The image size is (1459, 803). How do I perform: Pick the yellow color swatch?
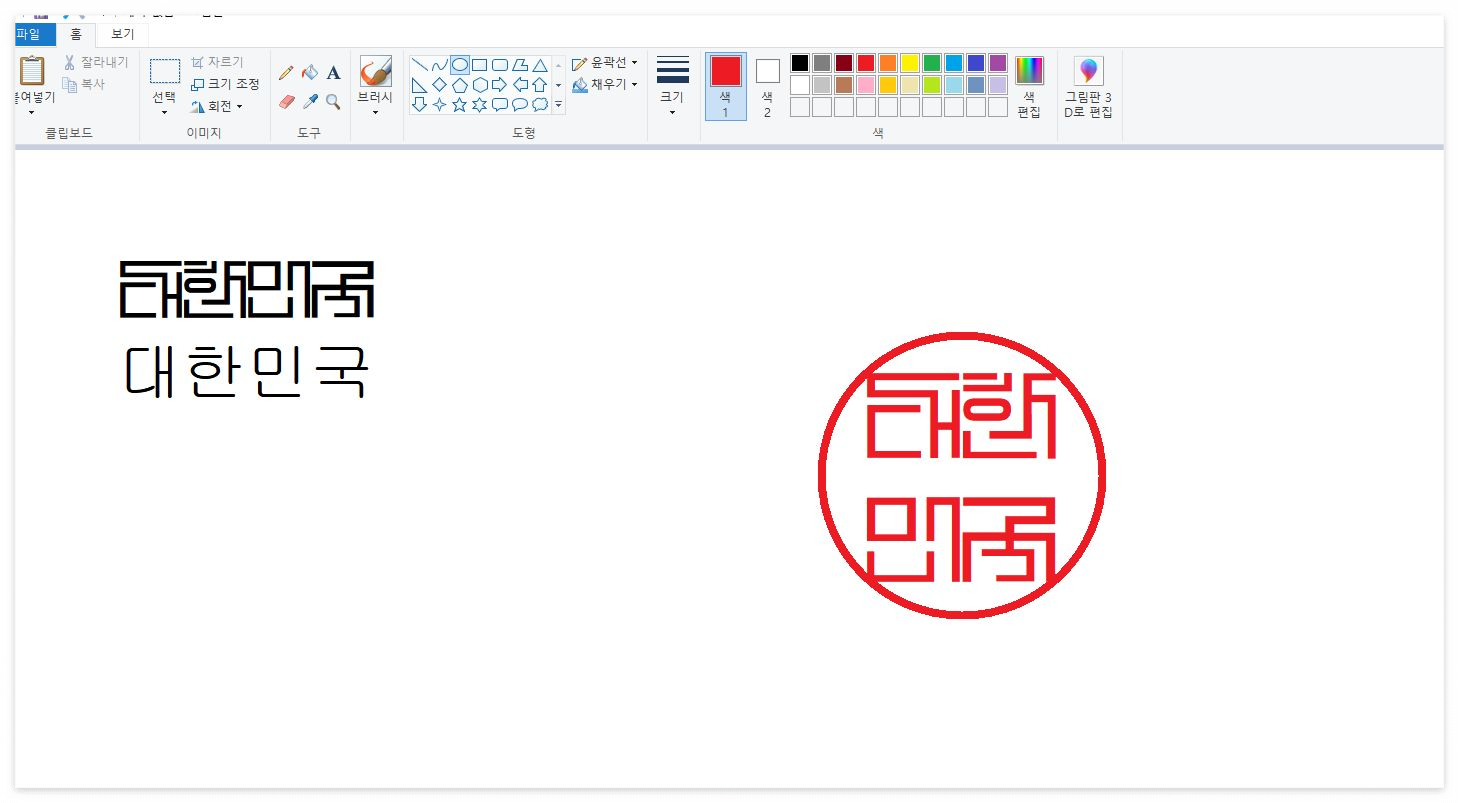pyautogui.click(x=909, y=63)
